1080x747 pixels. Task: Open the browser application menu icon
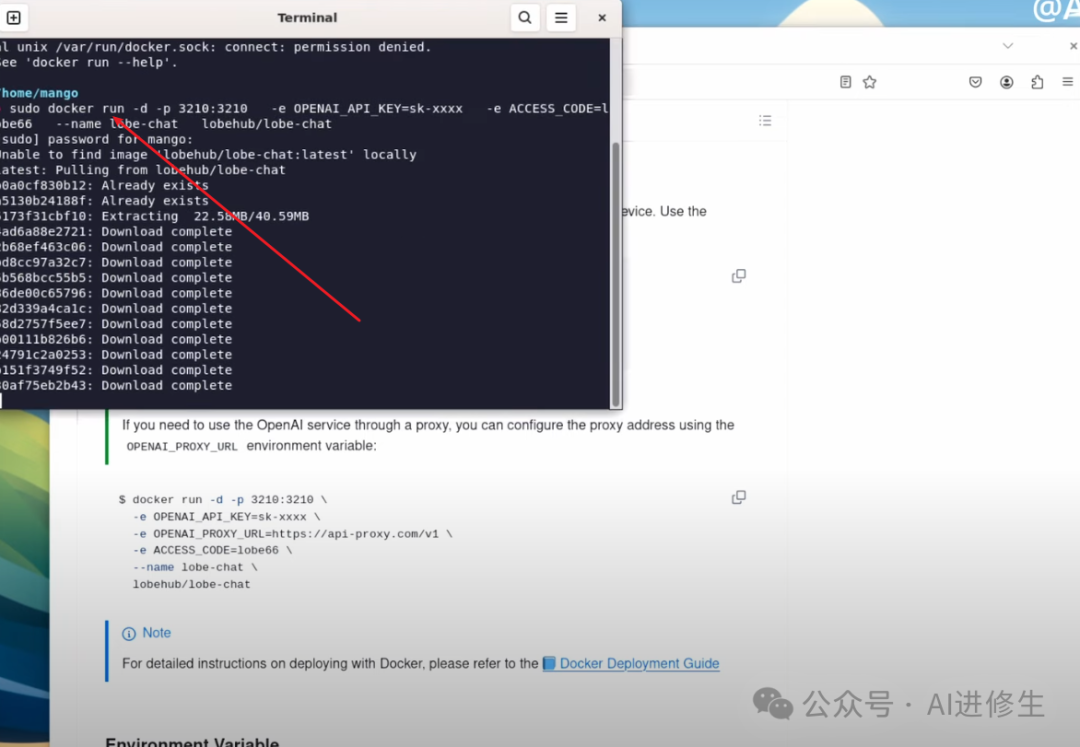point(1068,82)
